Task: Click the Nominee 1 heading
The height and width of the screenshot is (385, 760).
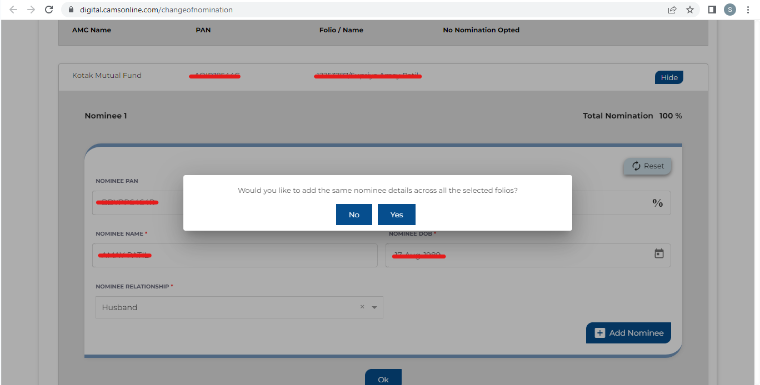Action: pos(106,116)
